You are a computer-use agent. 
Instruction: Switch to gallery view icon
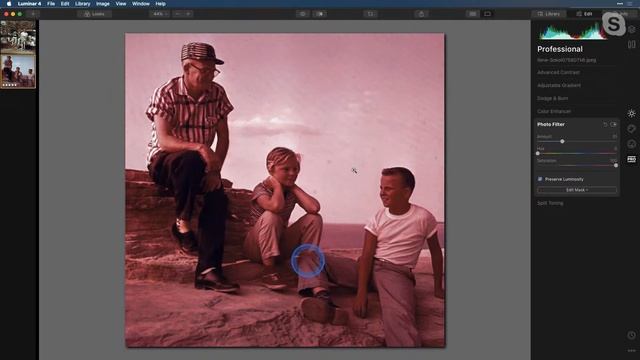click(473, 14)
